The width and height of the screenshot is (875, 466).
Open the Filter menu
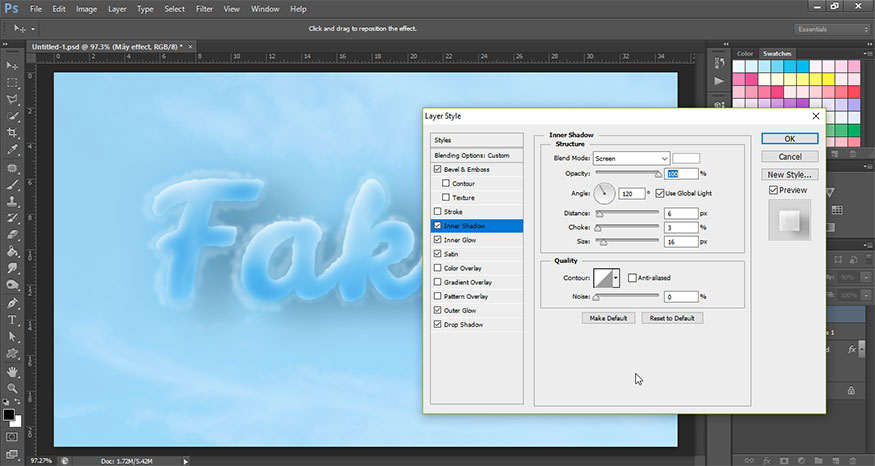204,9
